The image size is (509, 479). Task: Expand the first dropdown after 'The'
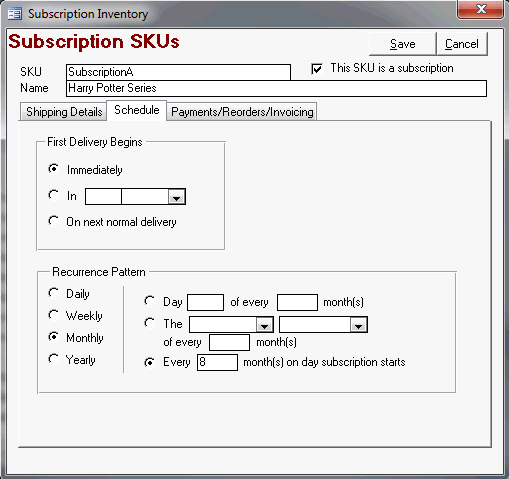[265, 325]
